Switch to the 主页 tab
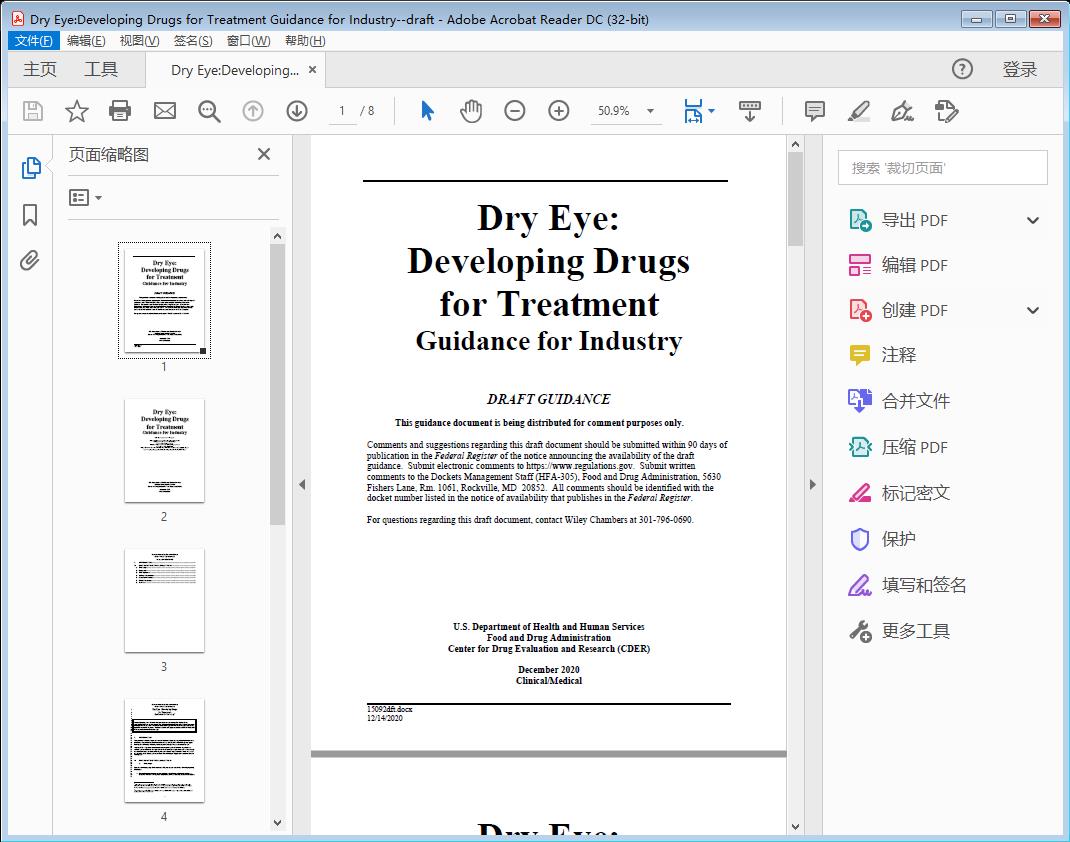Viewport: 1070px width, 842px height. click(x=40, y=69)
